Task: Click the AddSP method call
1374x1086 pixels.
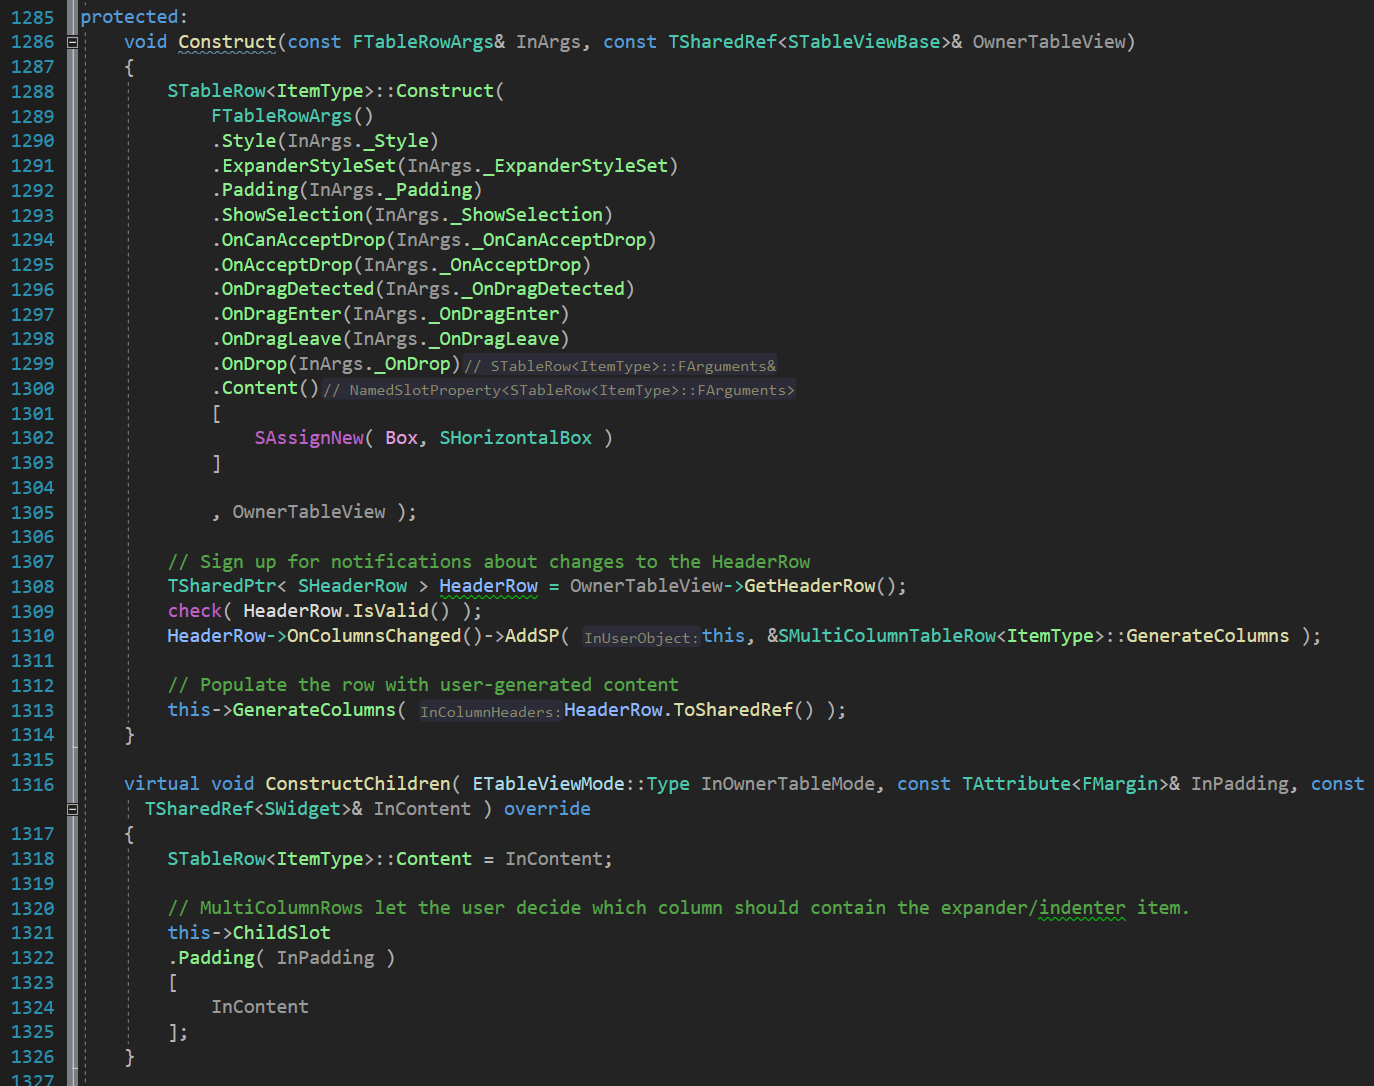Action: tap(532, 636)
